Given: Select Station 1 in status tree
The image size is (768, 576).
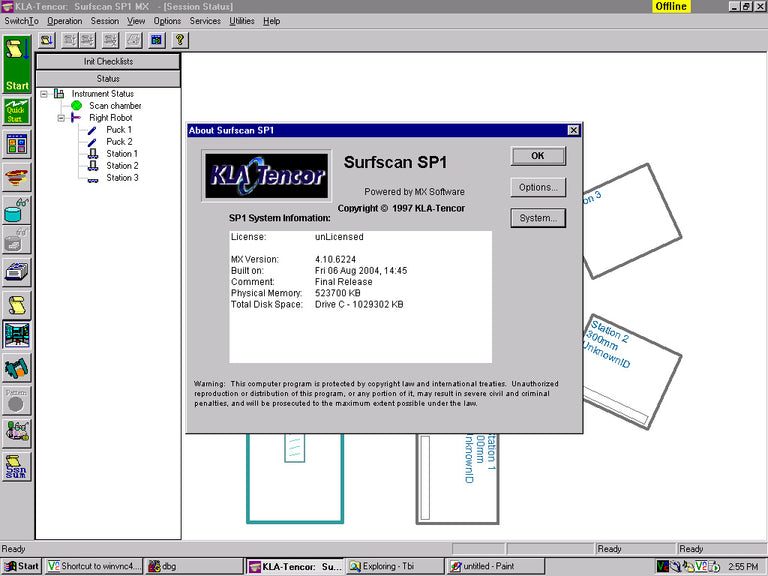Looking at the screenshot, I should (122, 154).
